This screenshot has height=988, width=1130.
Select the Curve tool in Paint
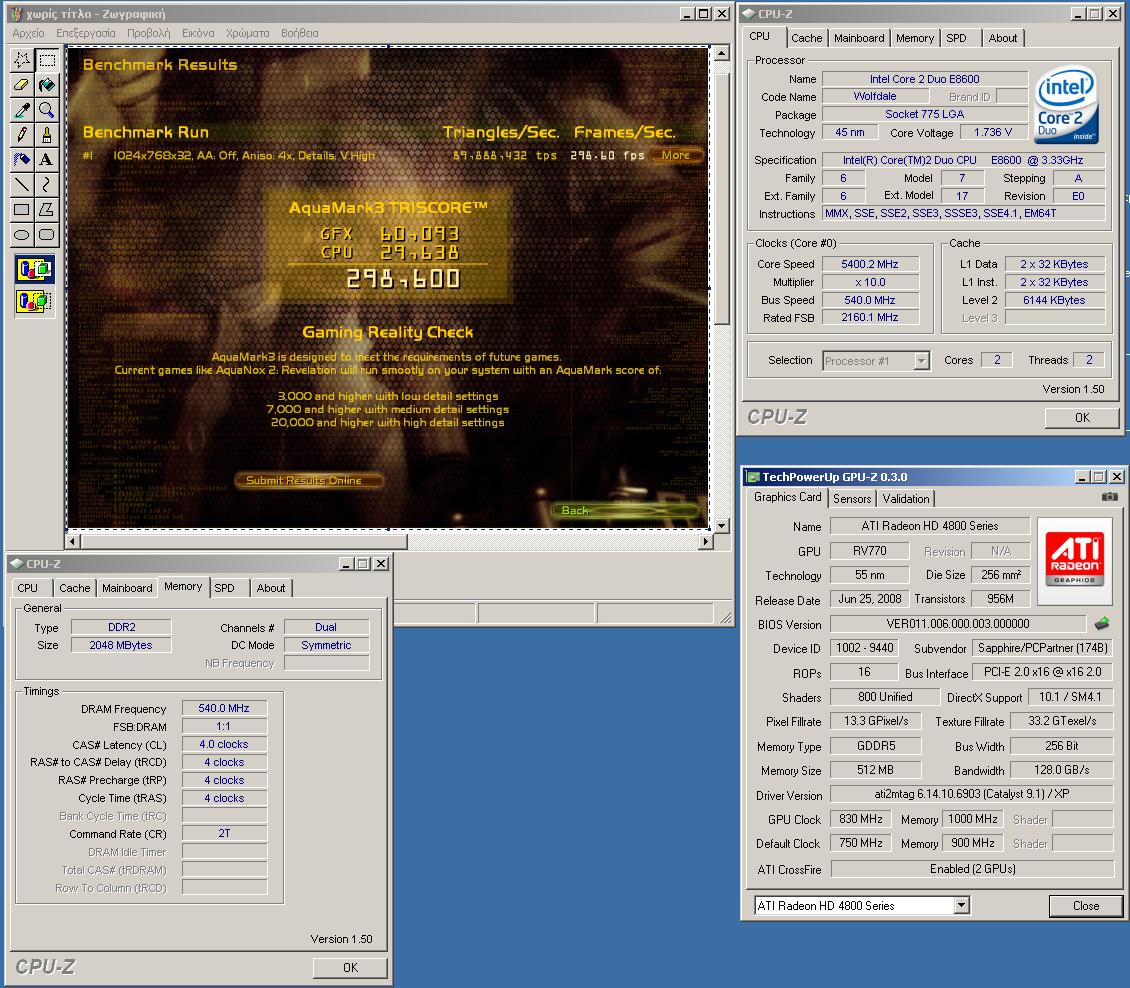47,184
